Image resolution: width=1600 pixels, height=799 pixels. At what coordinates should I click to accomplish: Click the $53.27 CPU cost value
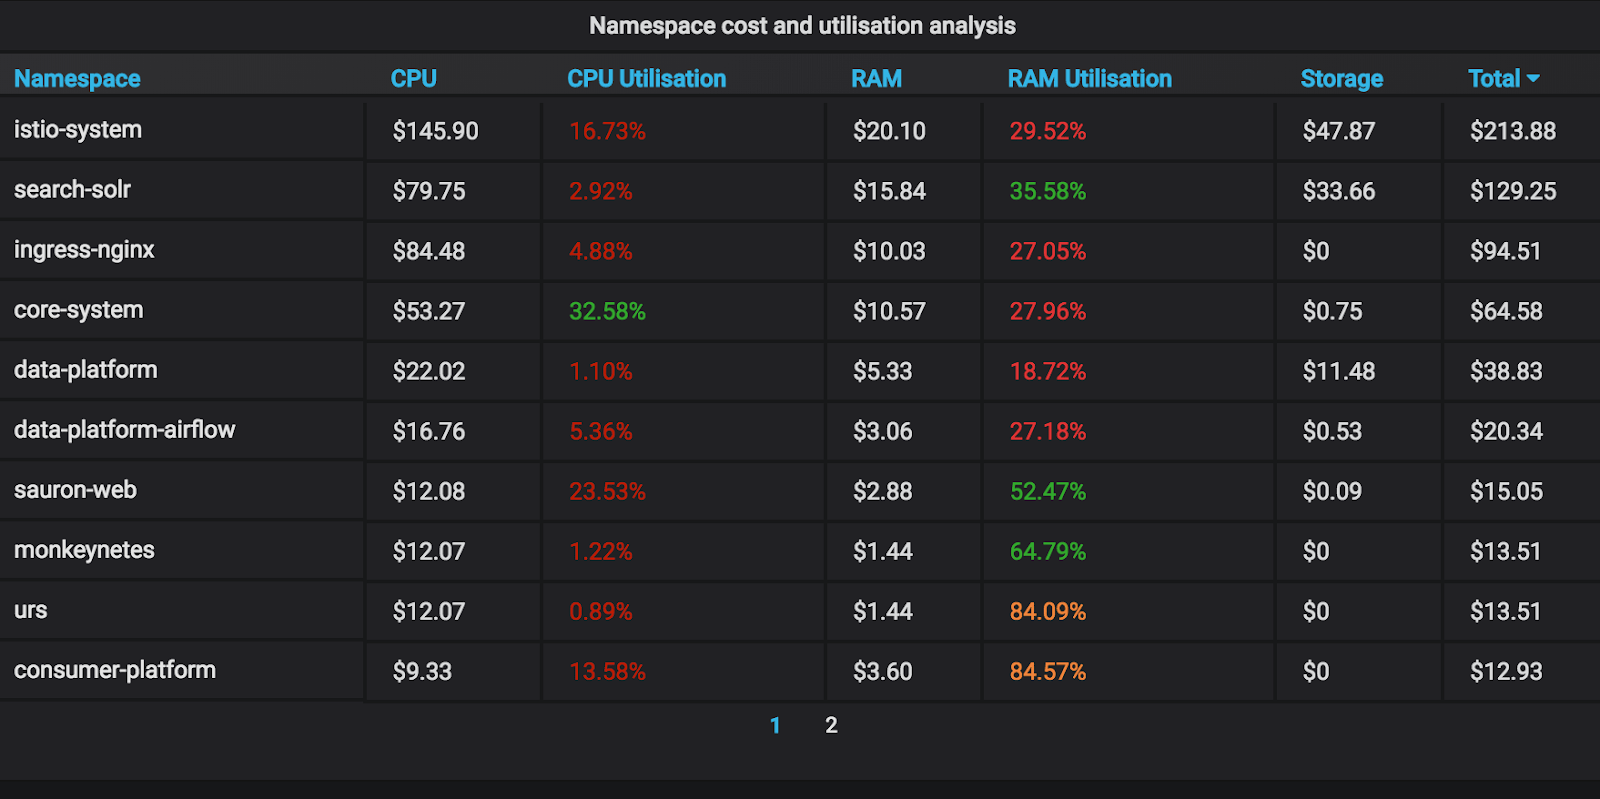point(429,311)
